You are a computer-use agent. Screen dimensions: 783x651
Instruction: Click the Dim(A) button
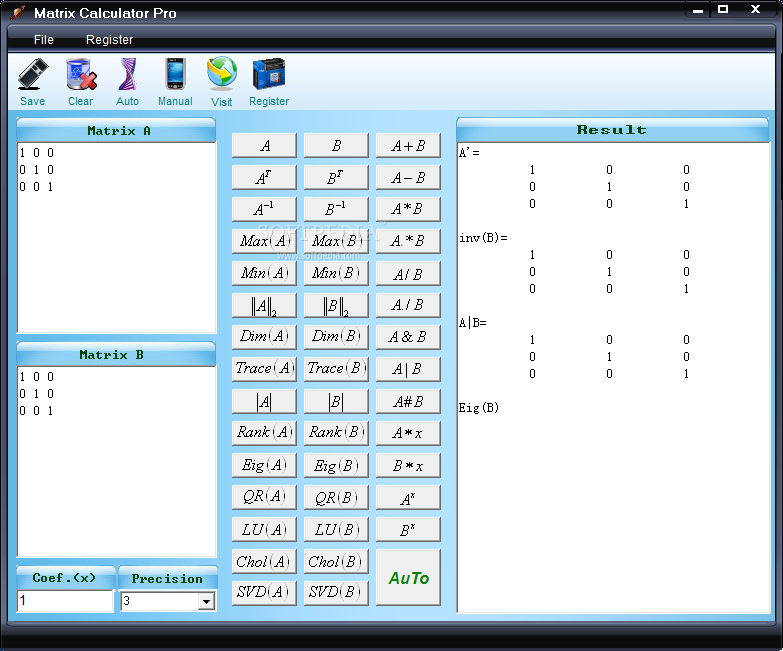(x=264, y=337)
